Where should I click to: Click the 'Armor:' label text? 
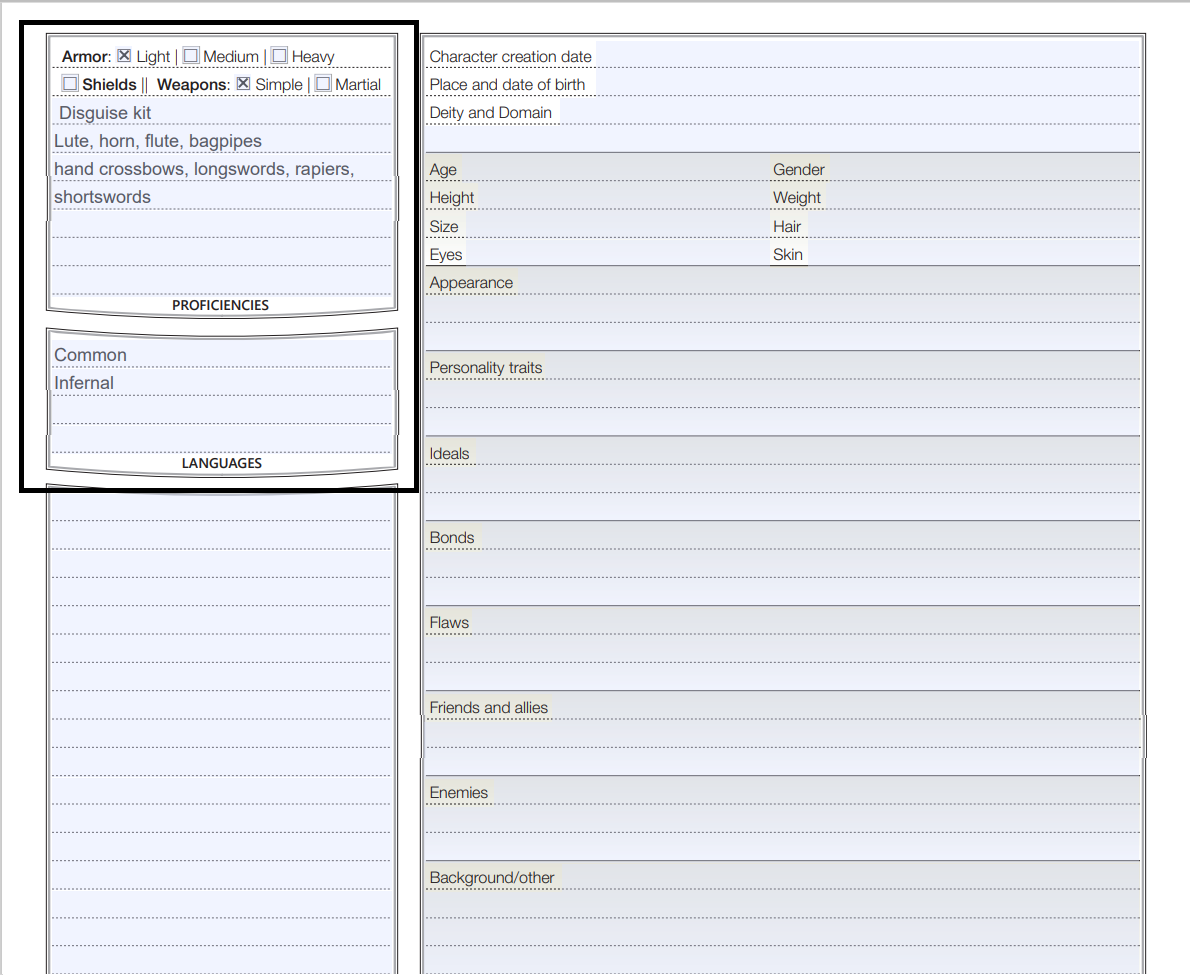pos(87,56)
